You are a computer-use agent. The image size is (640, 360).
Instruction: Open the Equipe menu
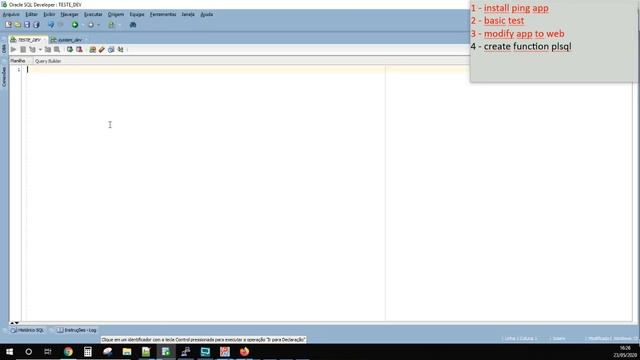point(137,14)
